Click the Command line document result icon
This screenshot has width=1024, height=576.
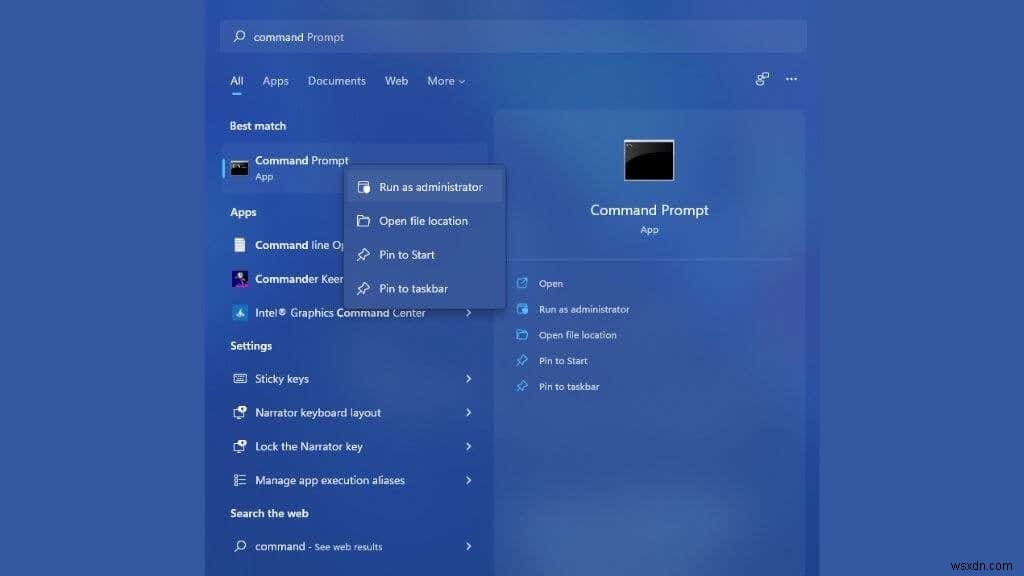(240, 244)
